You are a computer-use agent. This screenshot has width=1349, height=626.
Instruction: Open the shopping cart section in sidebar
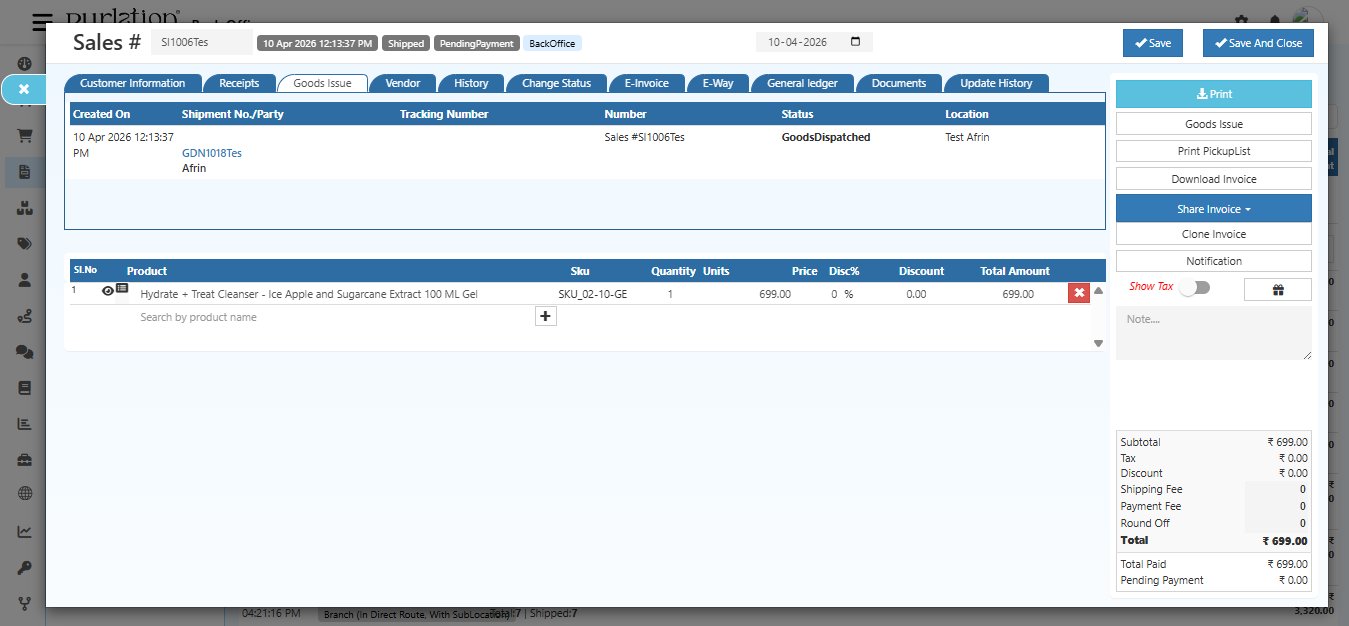point(23,135)
